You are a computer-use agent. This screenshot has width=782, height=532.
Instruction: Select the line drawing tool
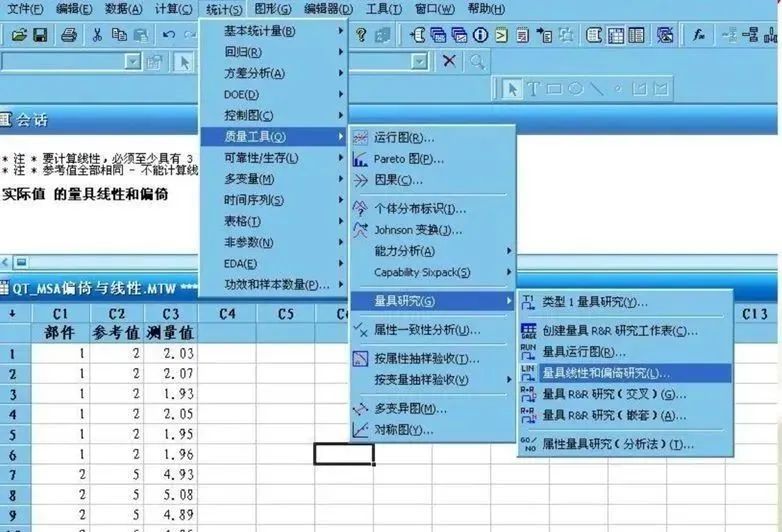point(596,89)
